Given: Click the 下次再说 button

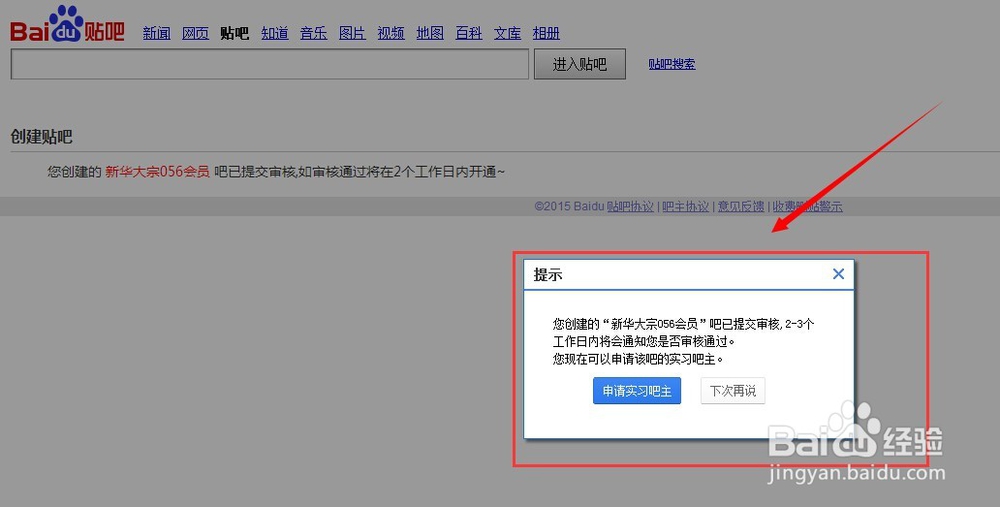Looking at the screenshot, I should coord(733,391).
